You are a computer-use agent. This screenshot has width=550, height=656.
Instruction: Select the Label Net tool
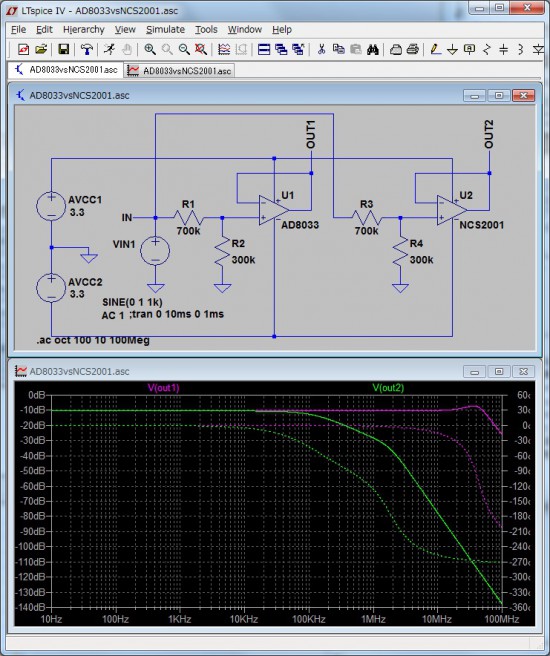coord(470,50)
